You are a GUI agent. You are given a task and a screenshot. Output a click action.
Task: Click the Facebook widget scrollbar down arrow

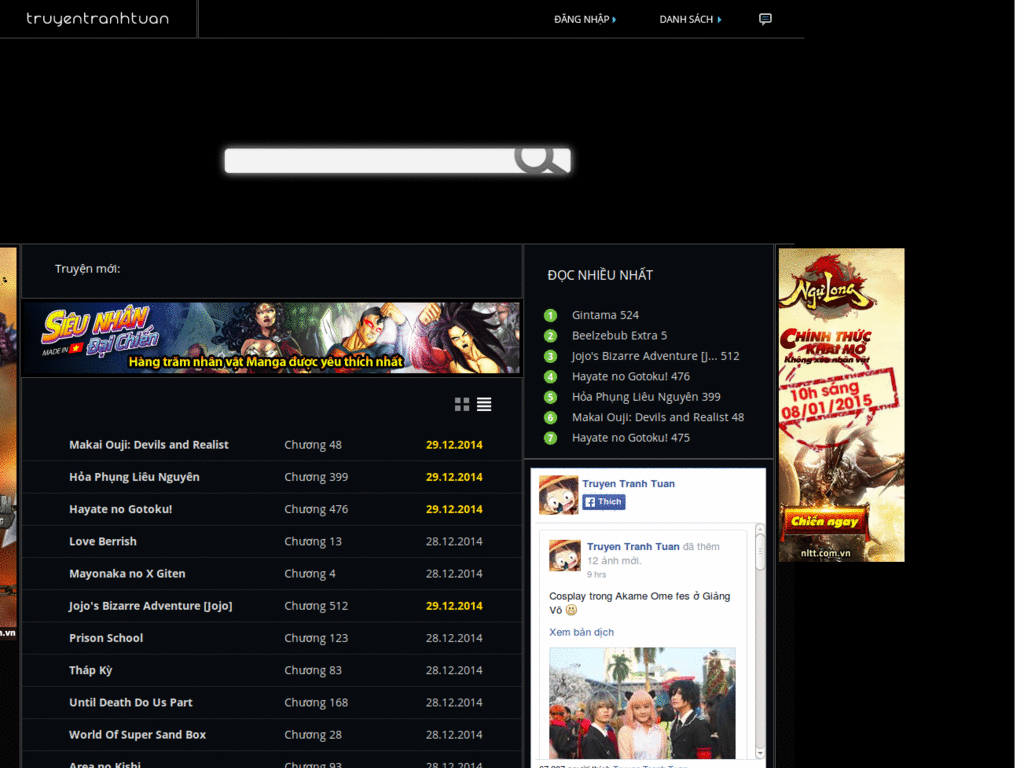click(x=760, y=752)
